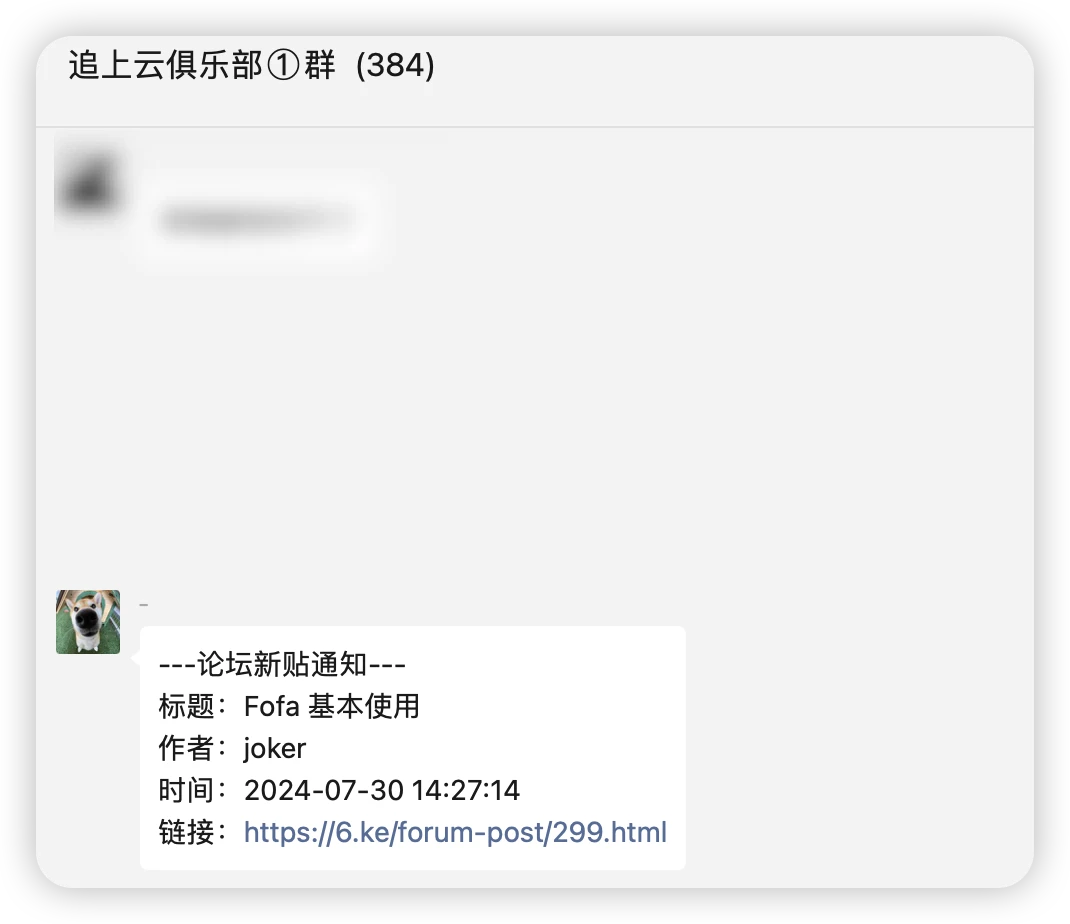Click the 链接： label in the message
1070x924 pixels.
pos(193,832)
